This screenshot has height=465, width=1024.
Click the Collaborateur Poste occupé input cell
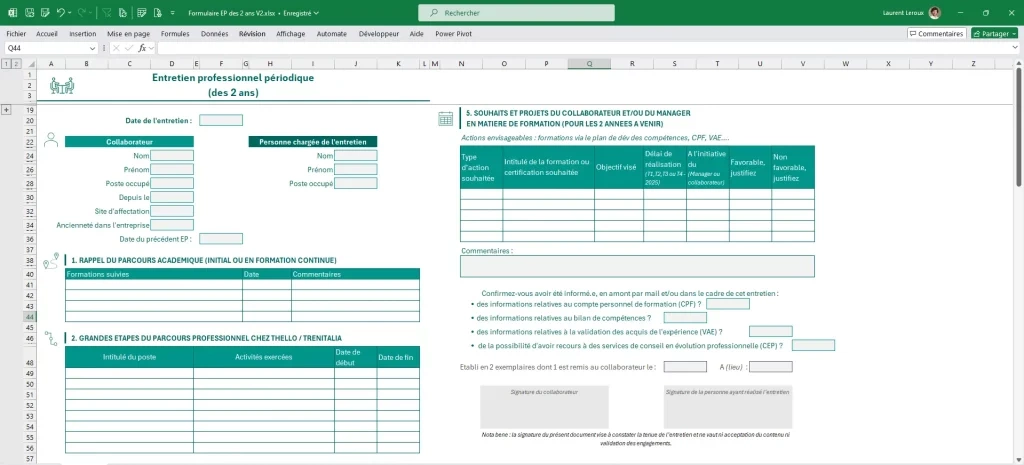(172, 184)
